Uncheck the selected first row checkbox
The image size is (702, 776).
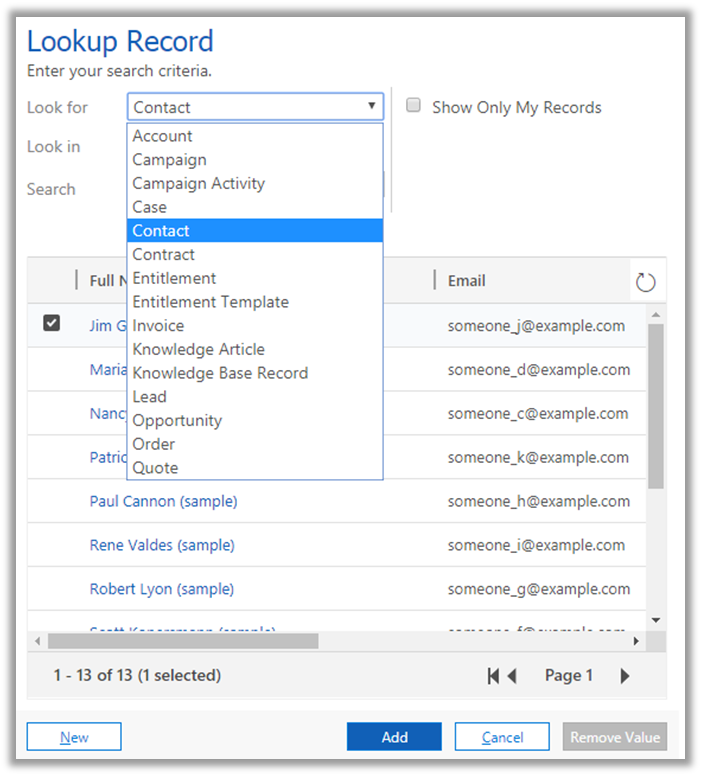(x=52, y=323)
